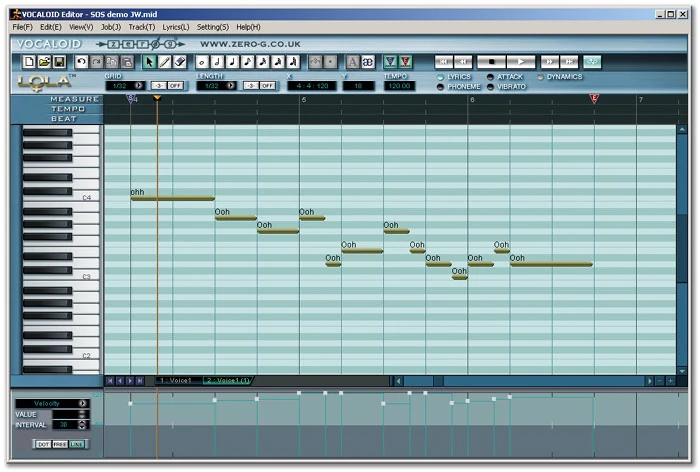Switch to the '2 : Voice1 (1)' track tab
The width and height of the screenshot is (700, 472).
(228, 380)
